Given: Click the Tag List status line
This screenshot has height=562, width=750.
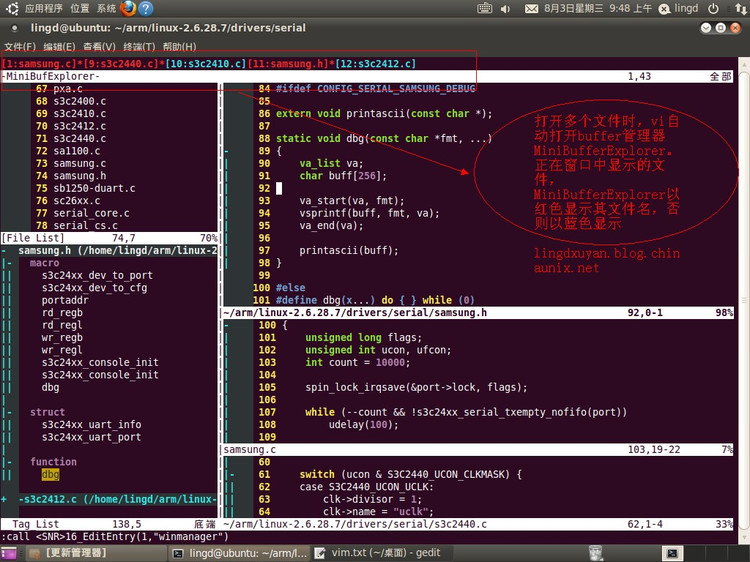Looking at the screenshot, I should pos(110,524).
